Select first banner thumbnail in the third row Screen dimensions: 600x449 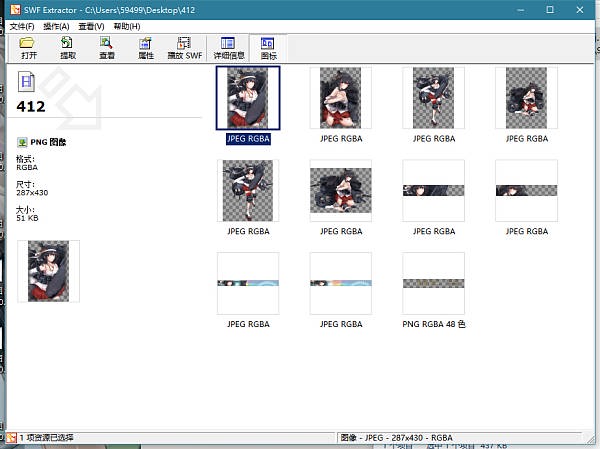248,283
